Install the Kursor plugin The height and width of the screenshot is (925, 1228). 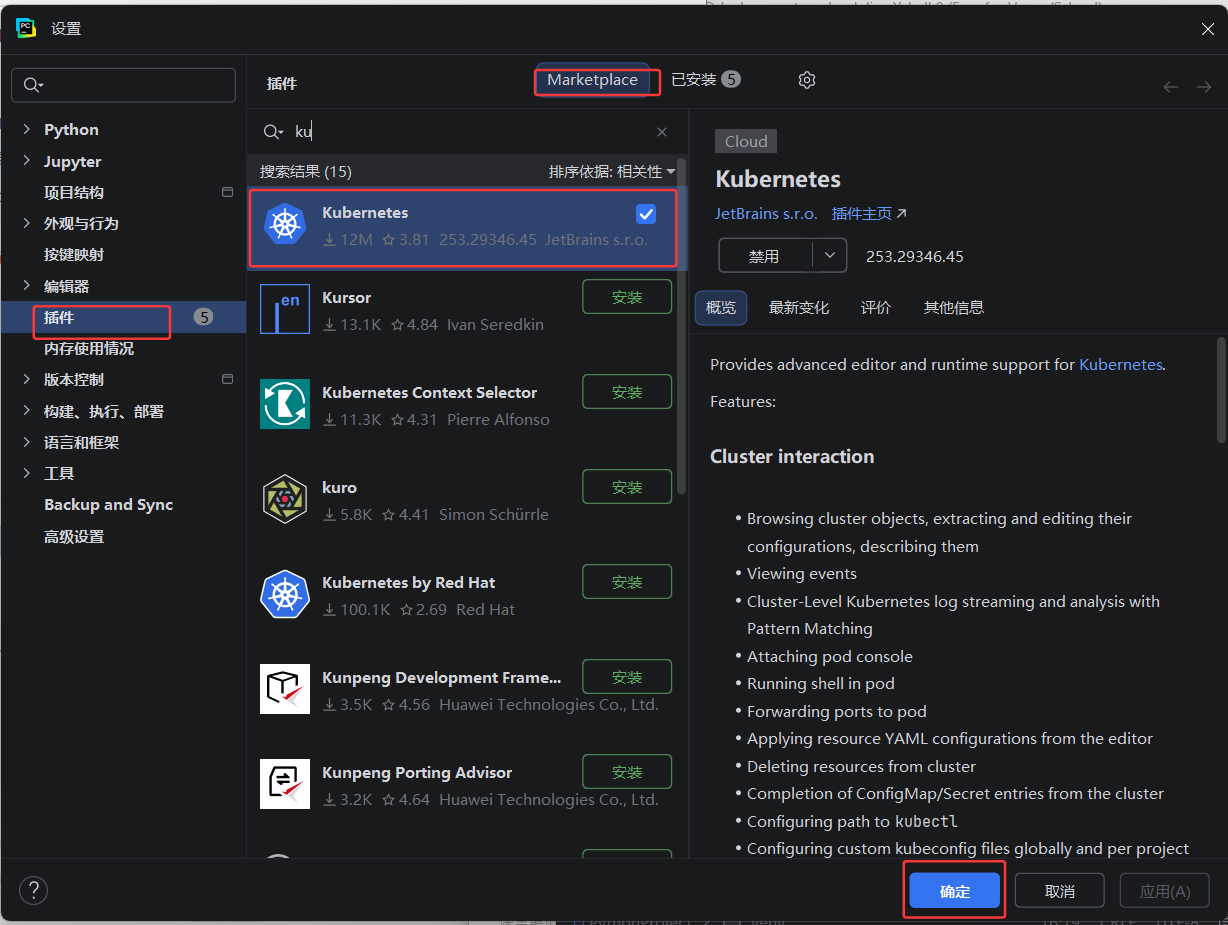pyautogui.click(x=627, y=297)
